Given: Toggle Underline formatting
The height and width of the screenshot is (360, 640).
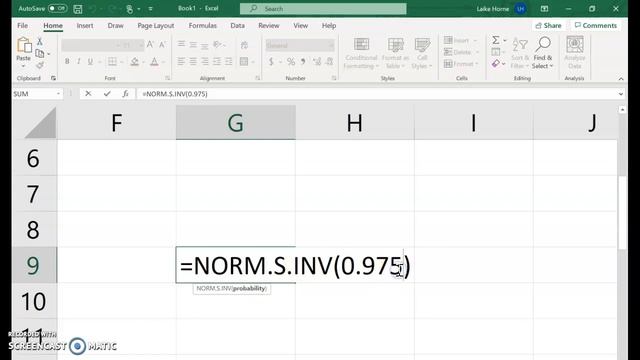Looking at the screenshot, I should [x=90, y=62].
